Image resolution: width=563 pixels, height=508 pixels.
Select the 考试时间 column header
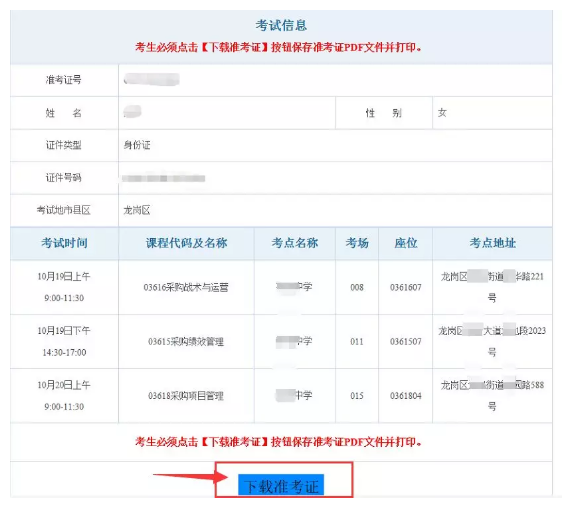click(64, 243)
